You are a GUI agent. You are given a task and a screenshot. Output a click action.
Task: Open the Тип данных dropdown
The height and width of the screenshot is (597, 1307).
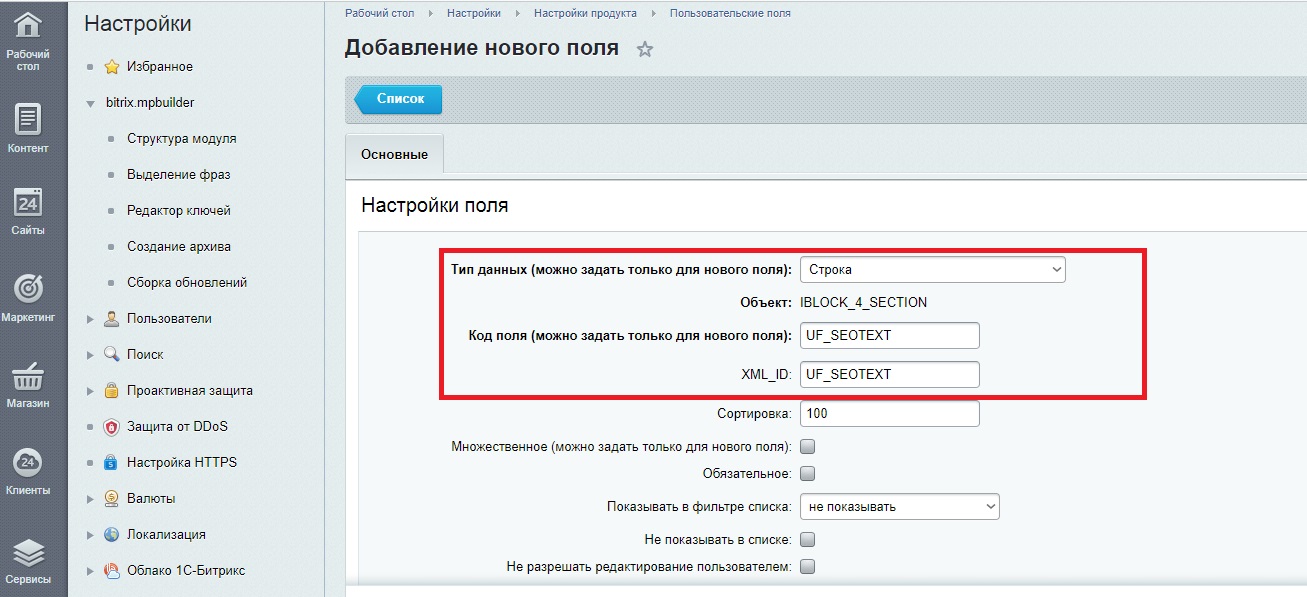932,270
